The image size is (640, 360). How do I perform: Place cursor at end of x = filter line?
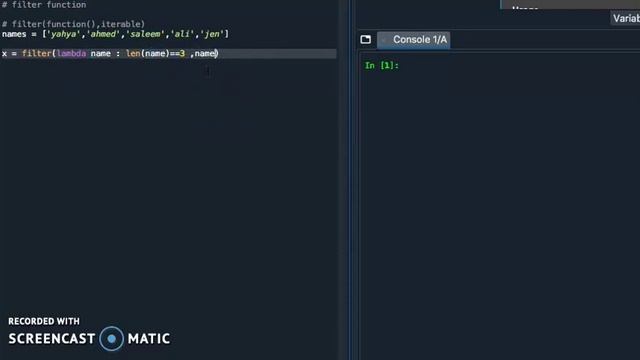[219, 53]
